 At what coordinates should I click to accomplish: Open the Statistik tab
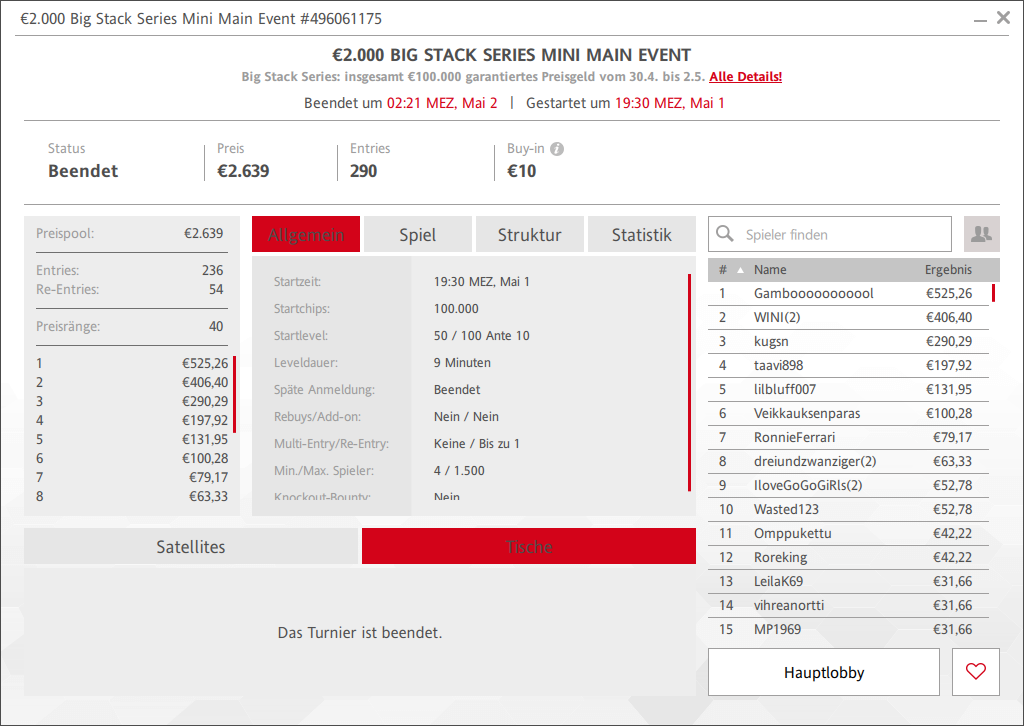click(x=641, y=234)
